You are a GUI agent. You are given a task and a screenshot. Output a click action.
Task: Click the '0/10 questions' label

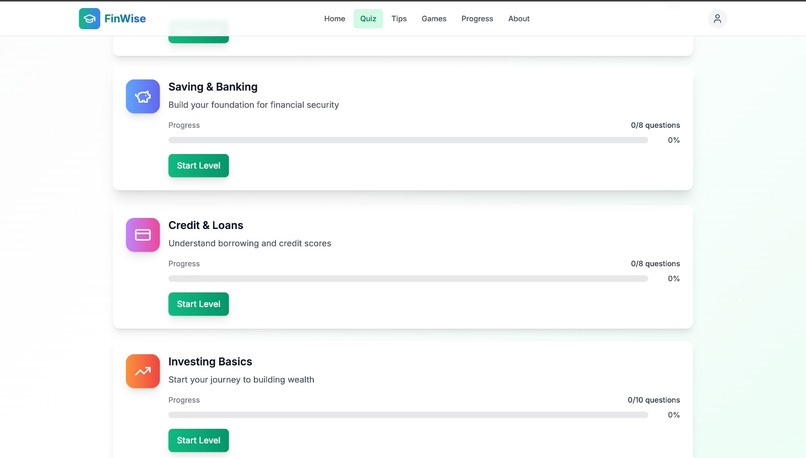(654, 400)
